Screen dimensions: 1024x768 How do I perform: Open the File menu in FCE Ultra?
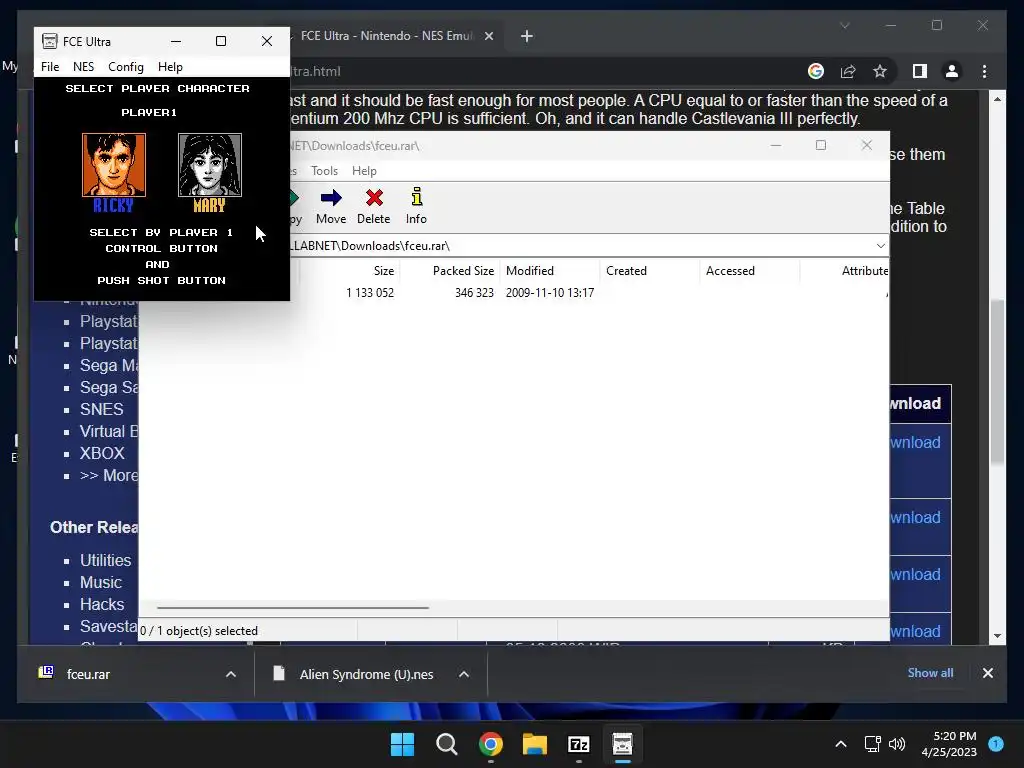(x=50, y=67)
